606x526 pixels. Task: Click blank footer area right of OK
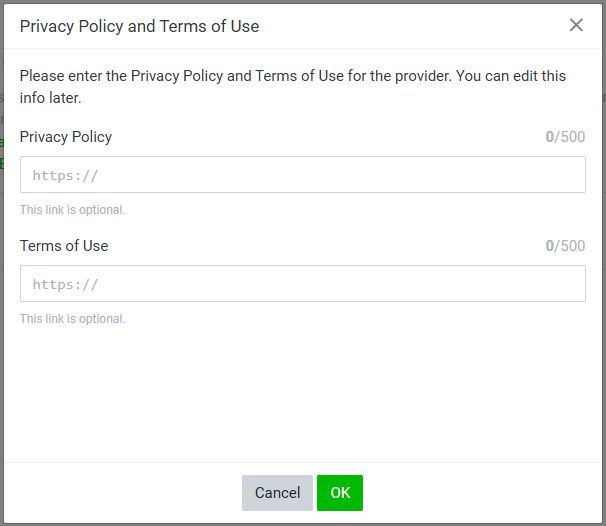[x=480, y=493]
